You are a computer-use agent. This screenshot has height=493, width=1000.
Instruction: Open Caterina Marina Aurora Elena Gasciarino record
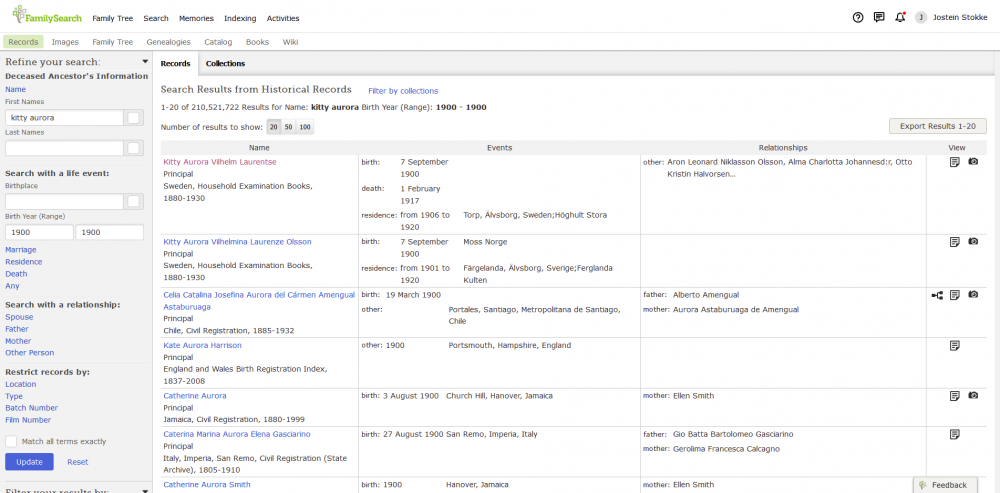[237, 434]
